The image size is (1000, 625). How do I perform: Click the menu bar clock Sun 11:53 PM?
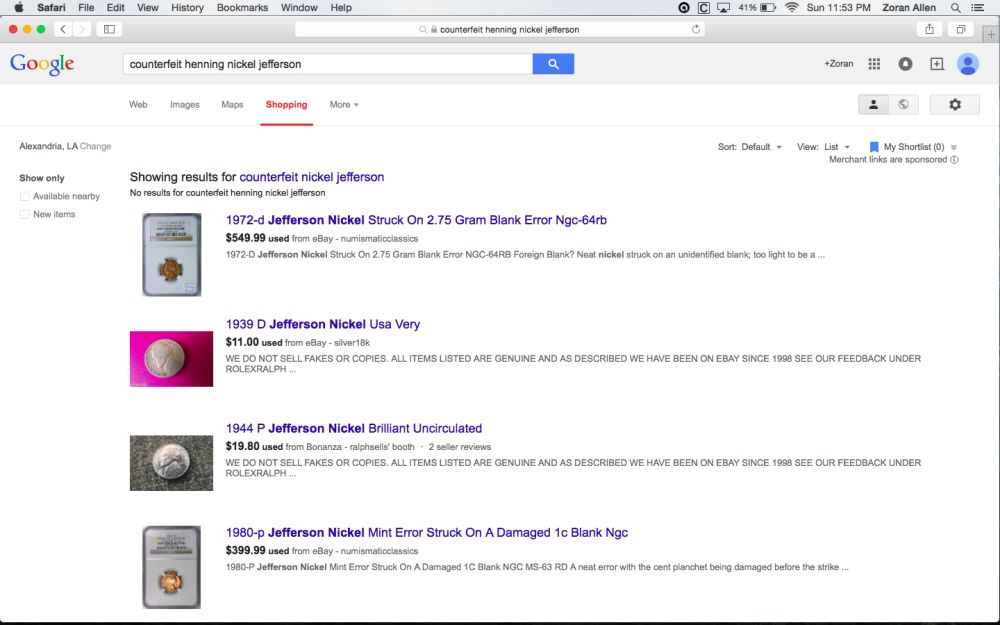coord(838,8)
